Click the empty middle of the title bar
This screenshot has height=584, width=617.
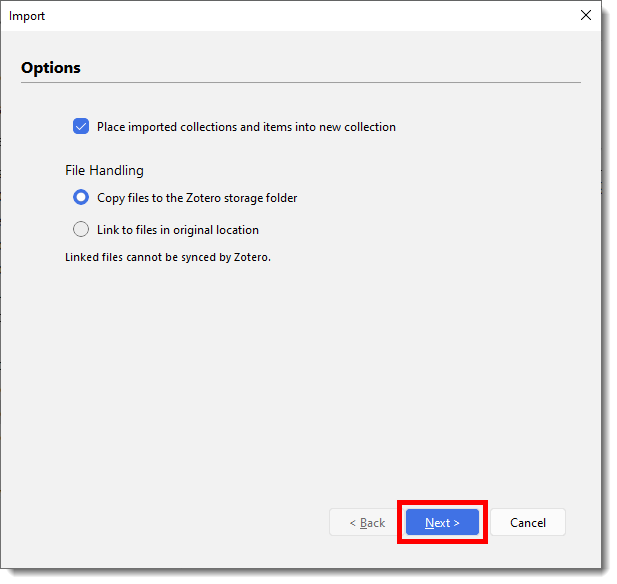click(x=300, y=16)
